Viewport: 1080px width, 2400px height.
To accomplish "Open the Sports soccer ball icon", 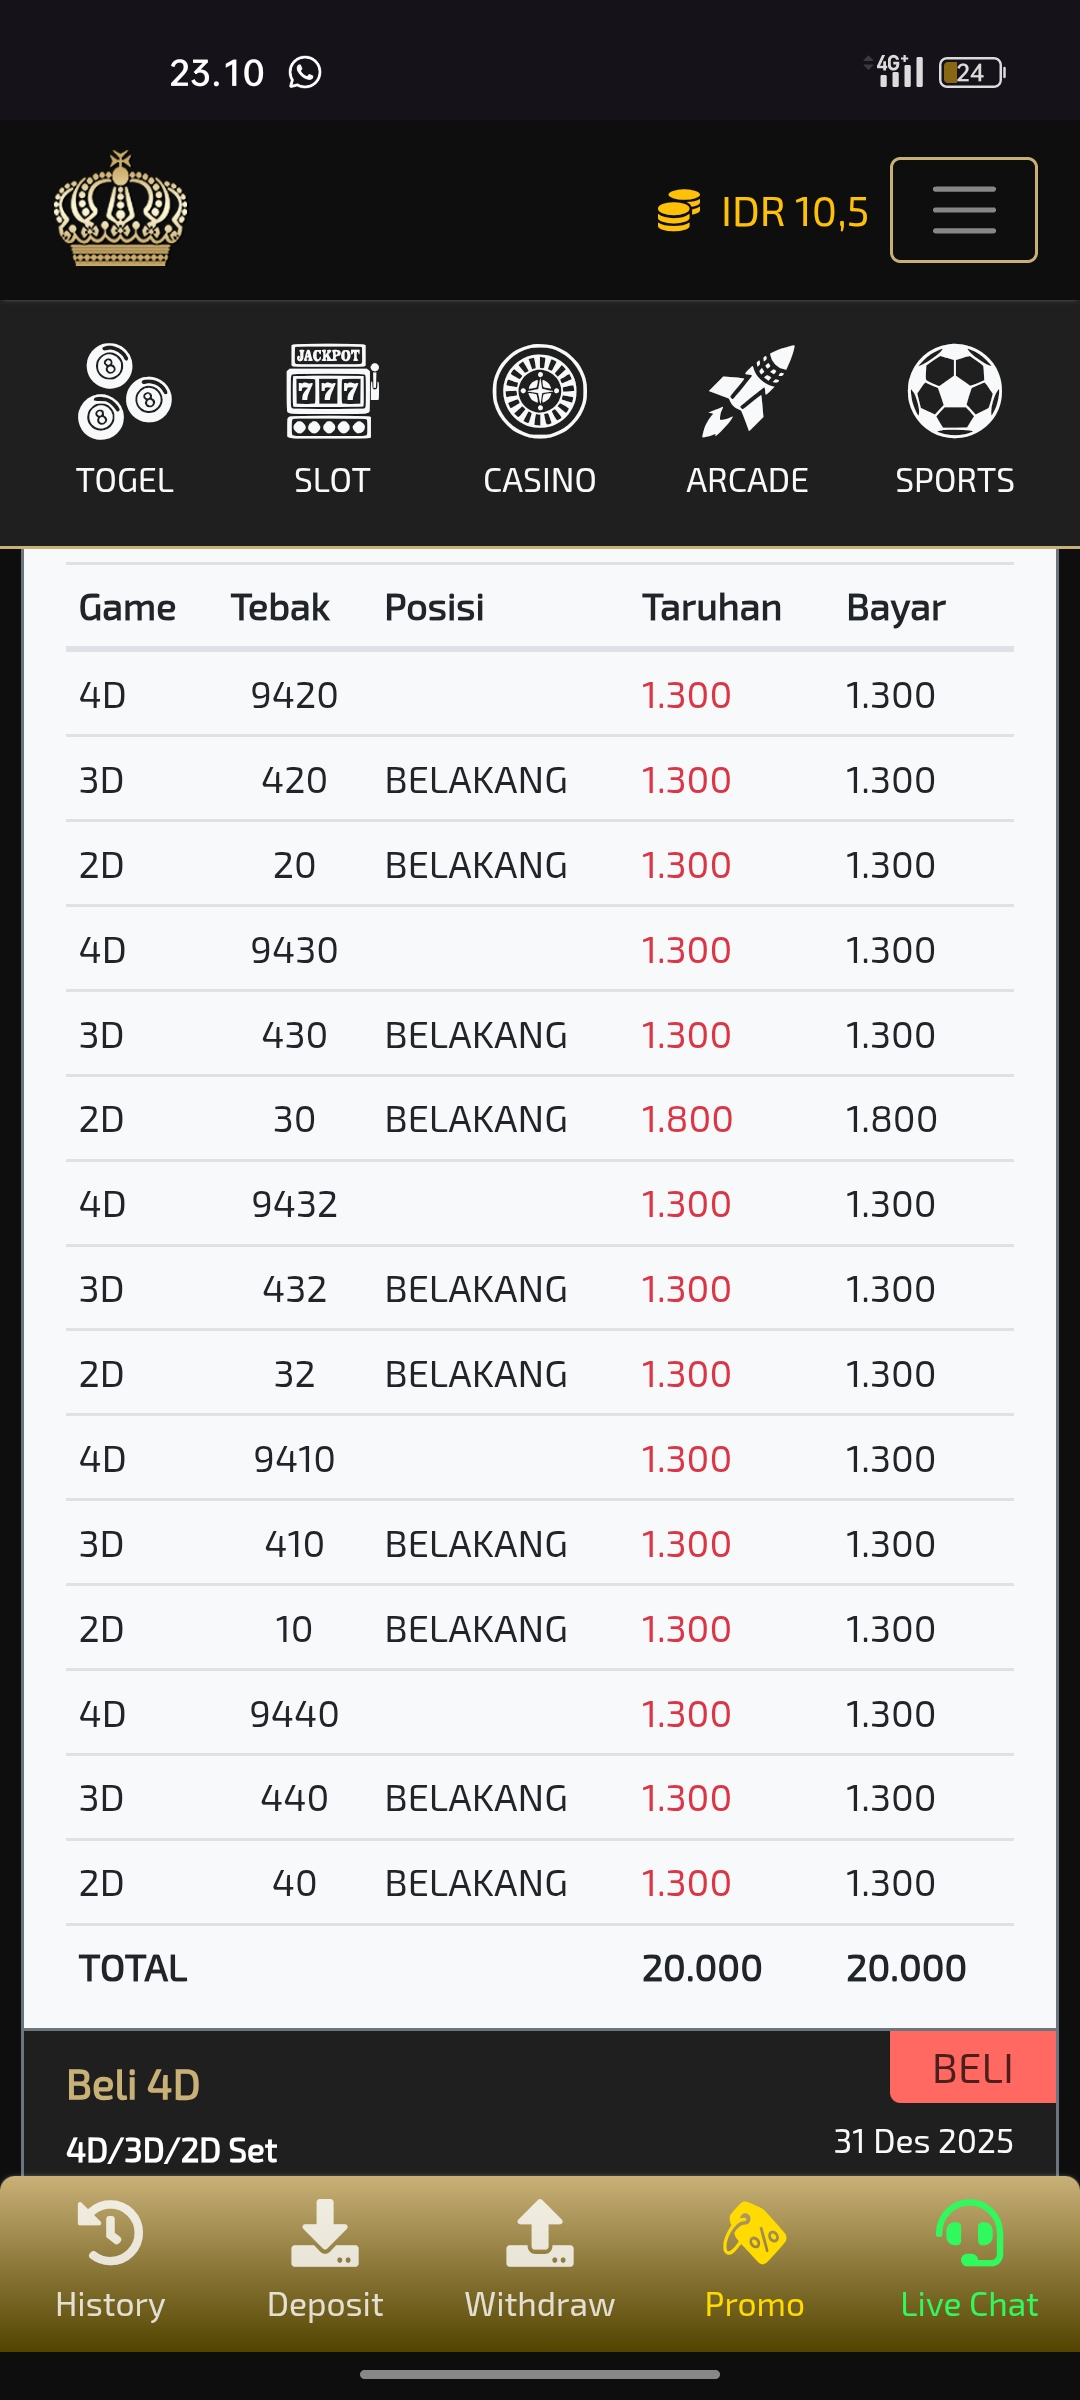I will click(x=954, y=392).
